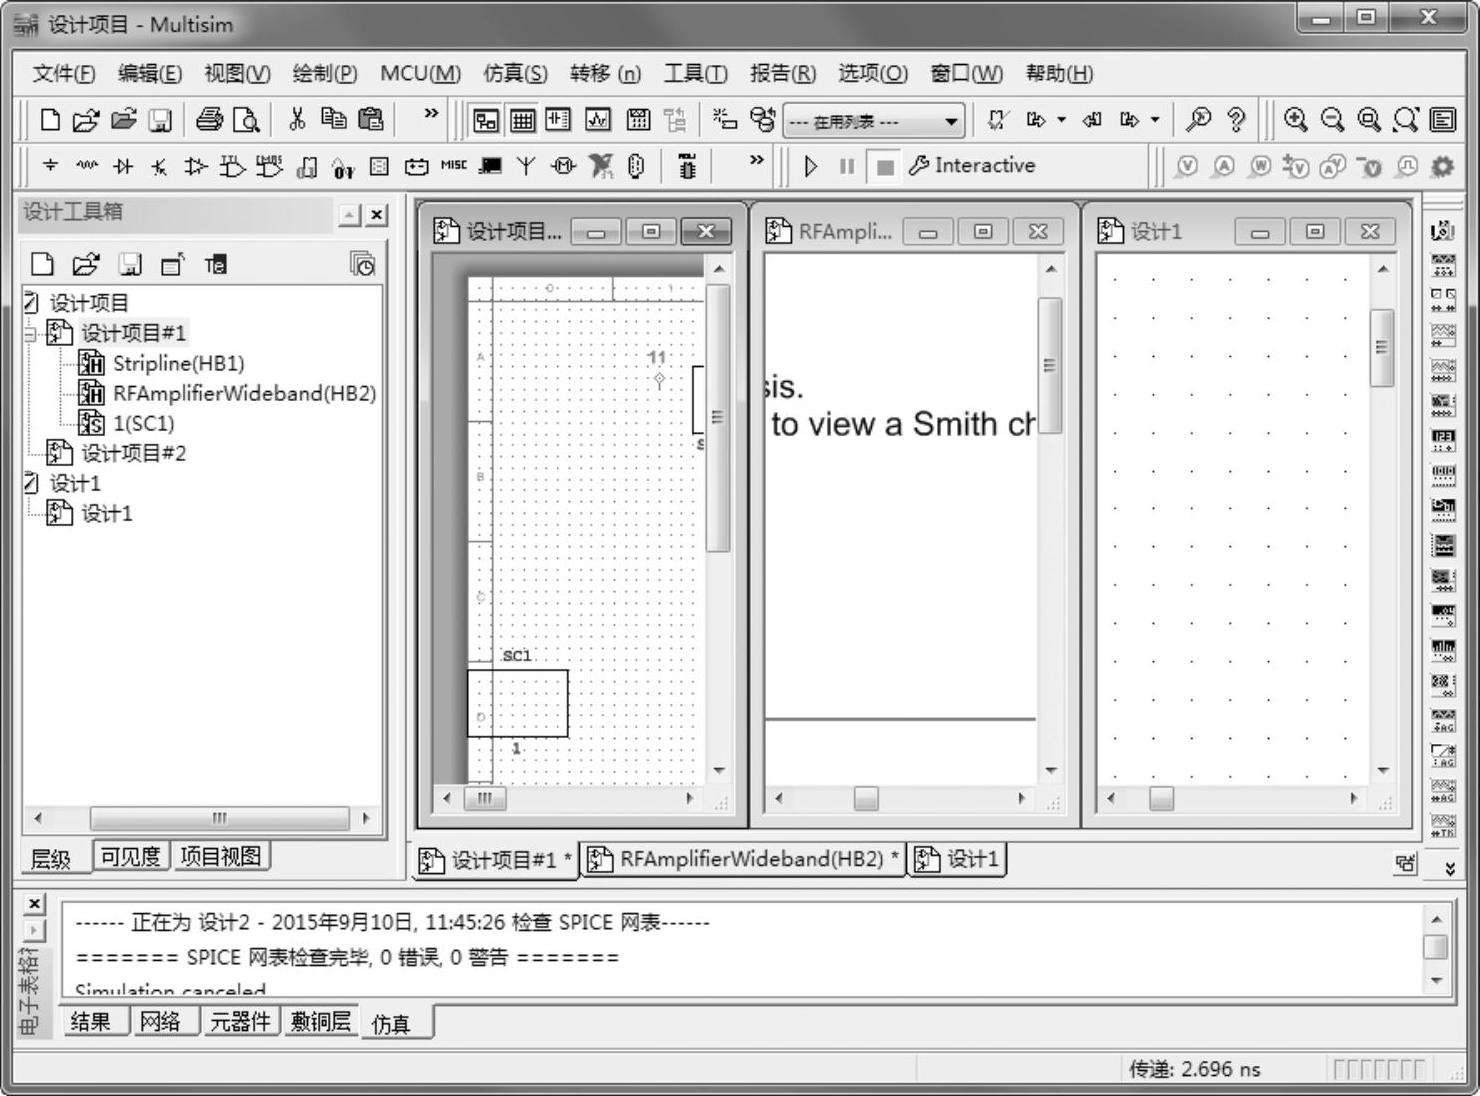Select the Oscilloscope instrument
This screenshot has width=1480, height=1096.
click(1442, 335)
